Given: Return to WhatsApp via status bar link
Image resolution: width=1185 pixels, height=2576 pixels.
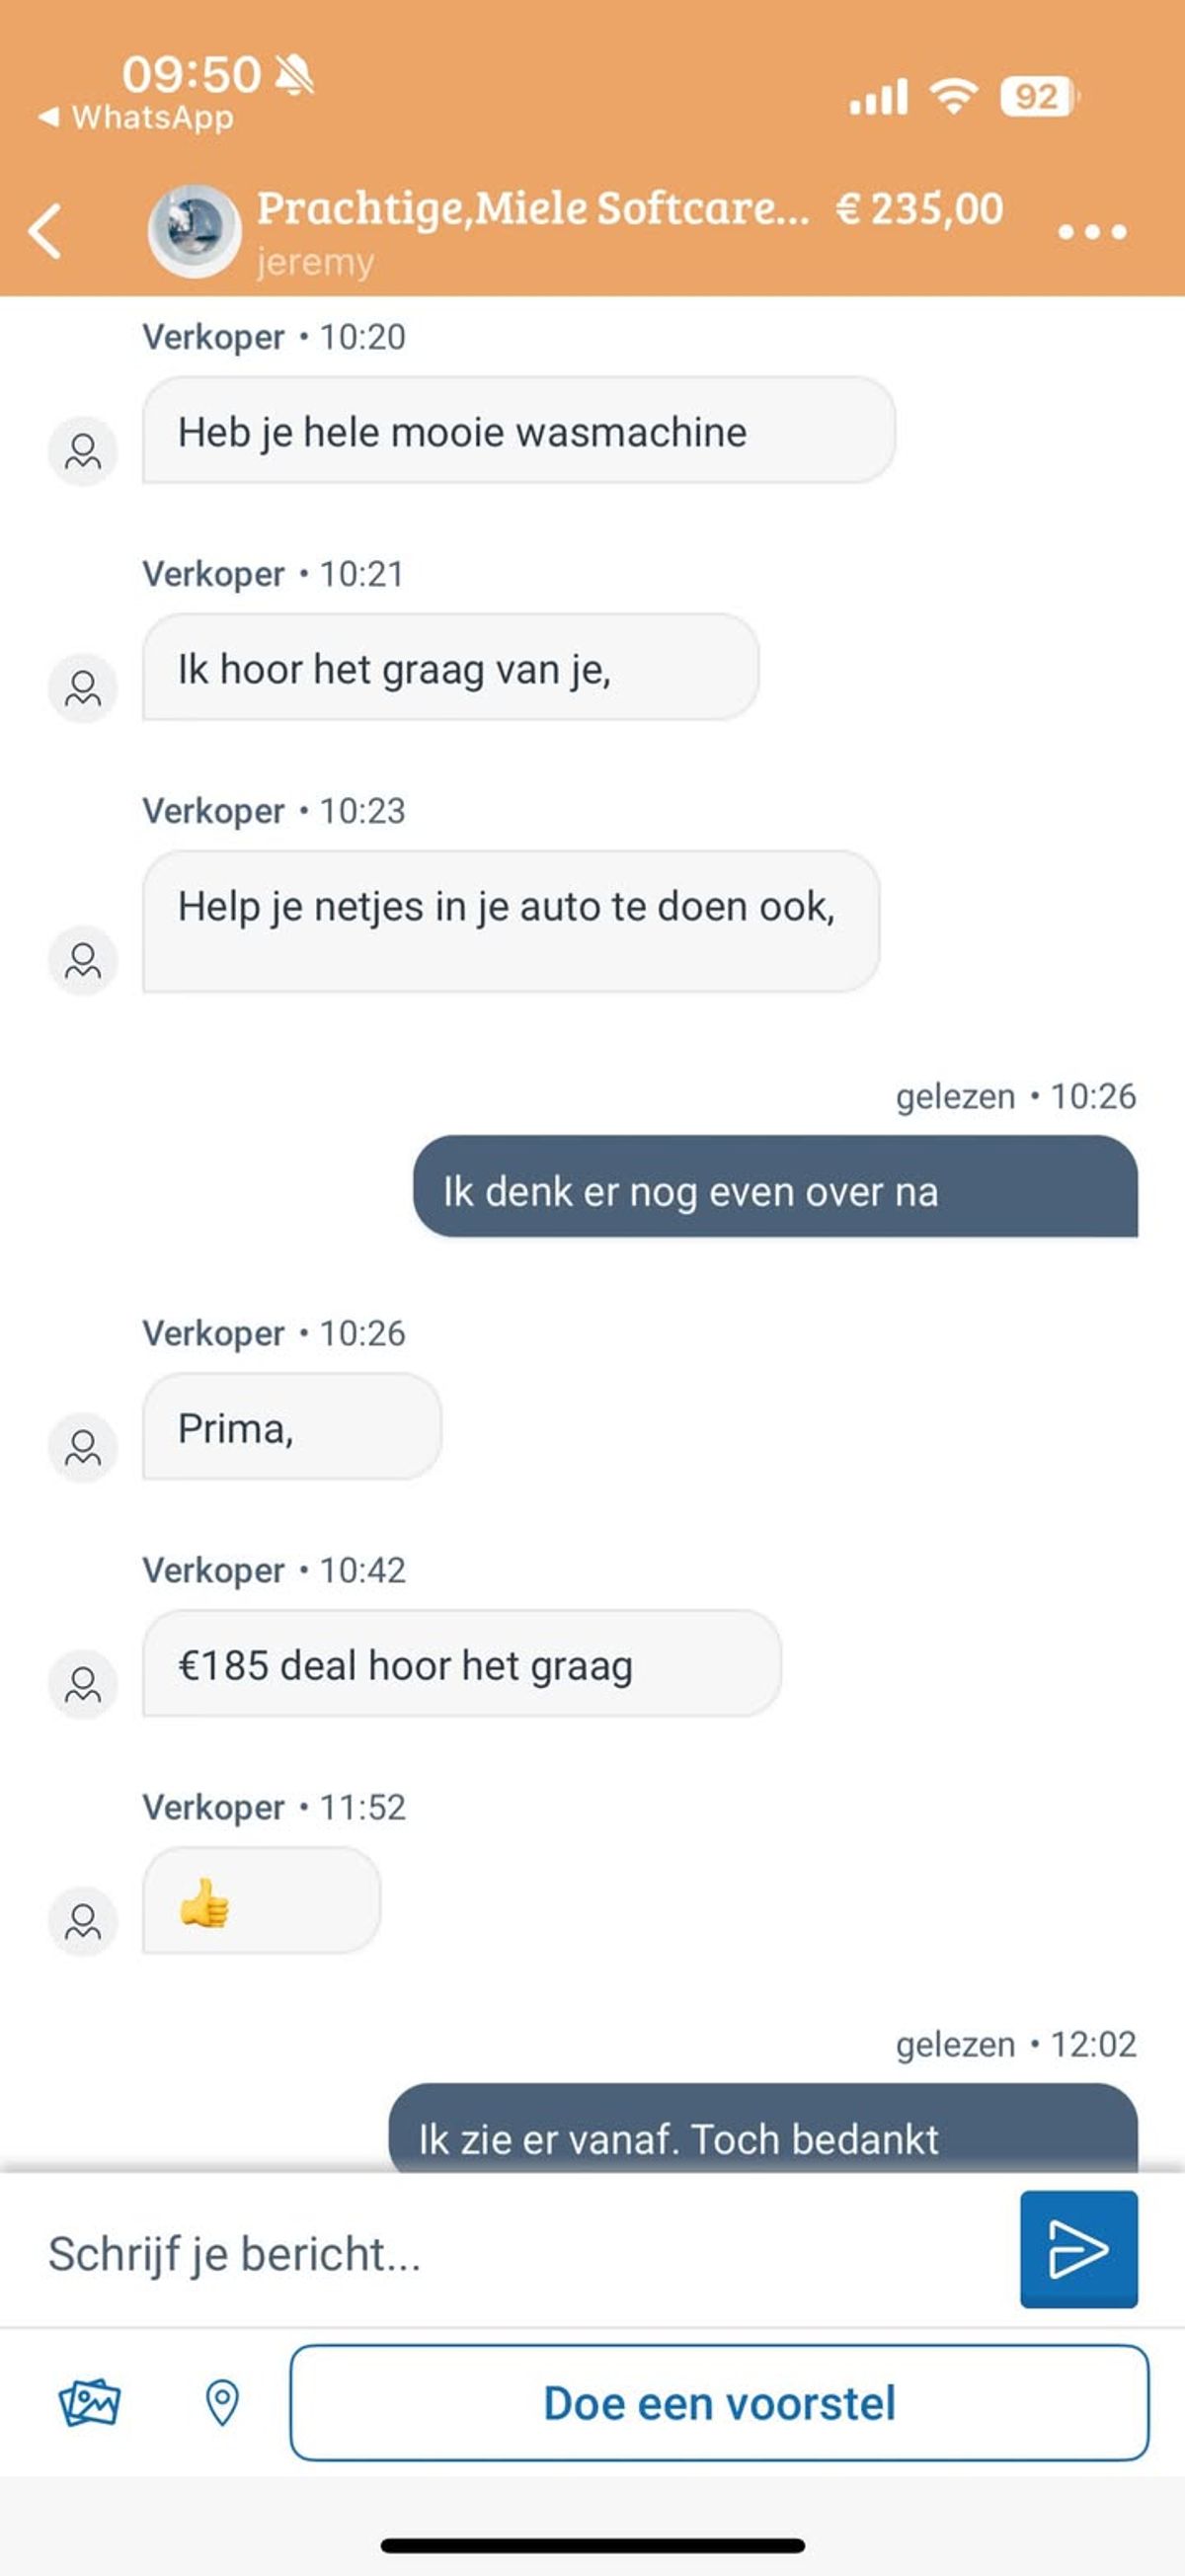Looking at the screenshot, I should click(x=138, y=118).
